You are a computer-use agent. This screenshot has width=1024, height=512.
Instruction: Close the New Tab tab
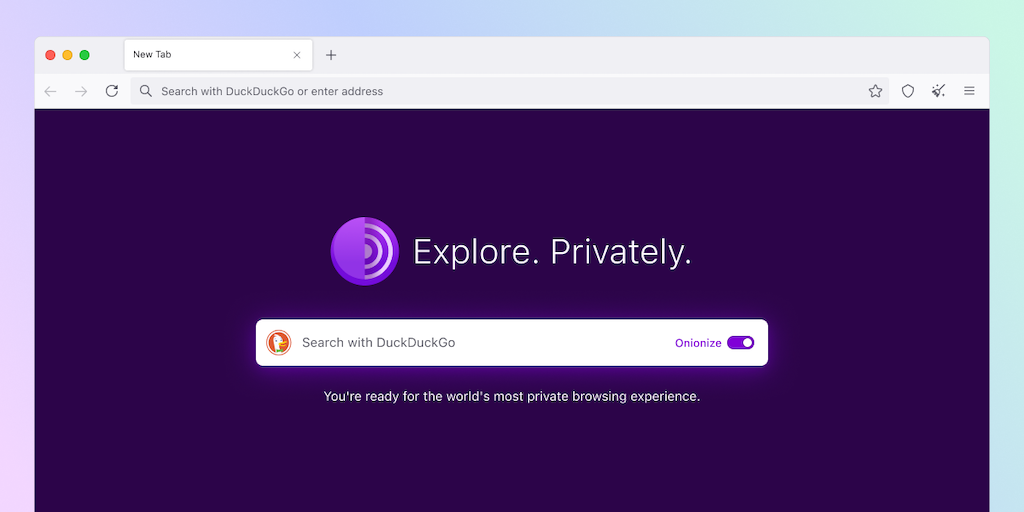(296, 55)
